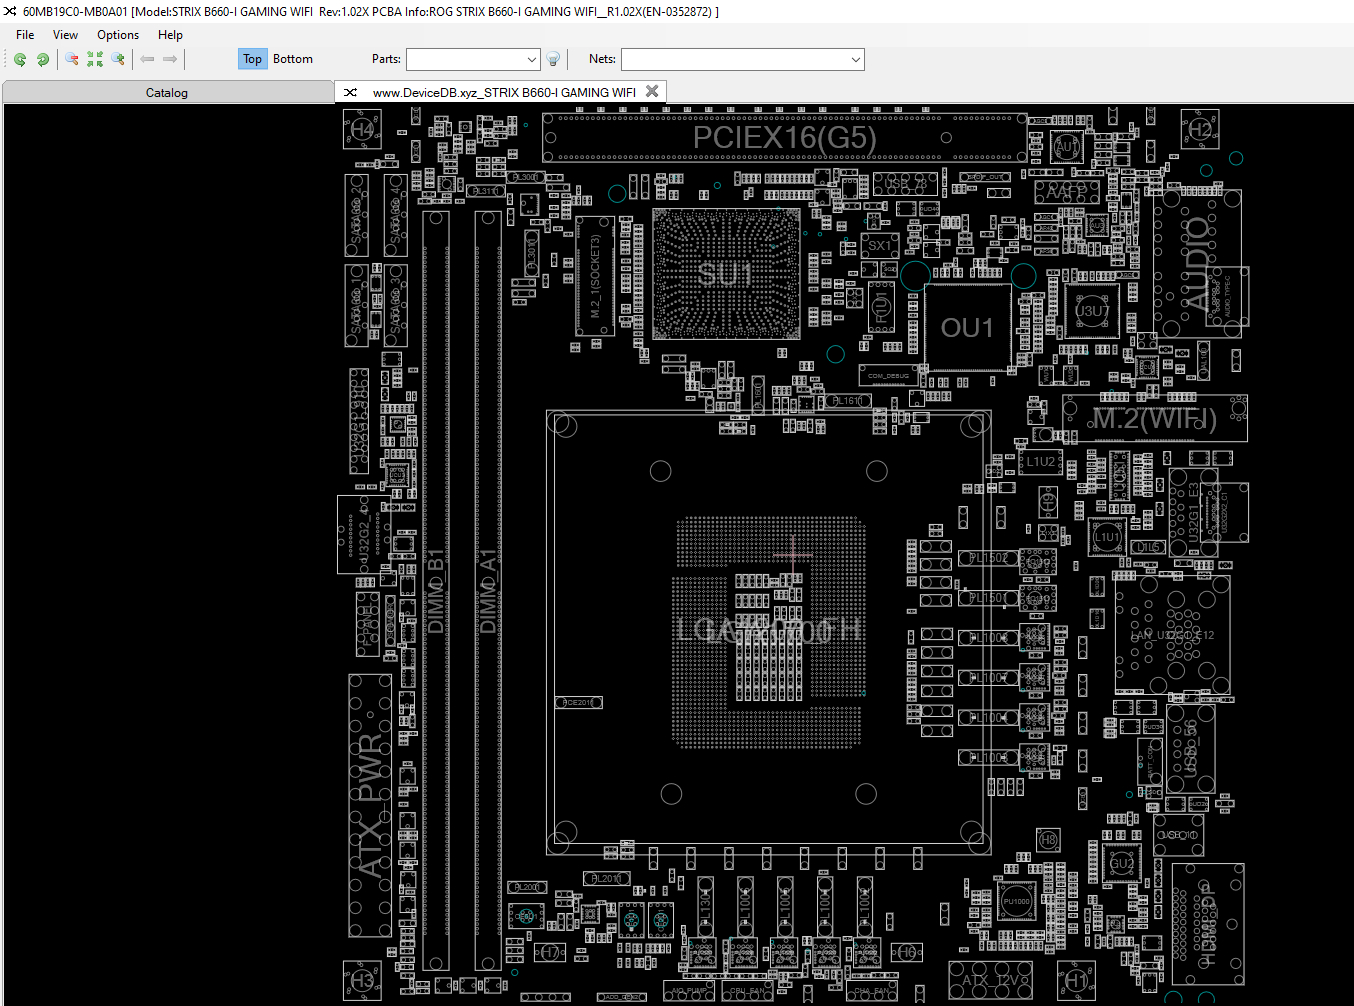The height and width of the screenshot is (1006, 1354).
Task: Select the PL1501 inductor
Action: tap(988, 598)
